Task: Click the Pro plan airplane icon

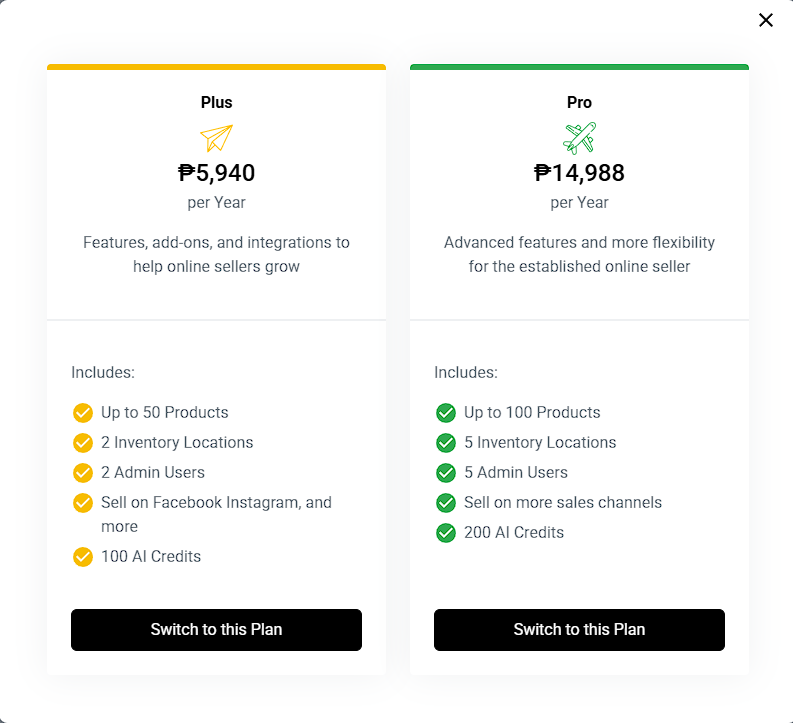Action: tap(579, 137)
